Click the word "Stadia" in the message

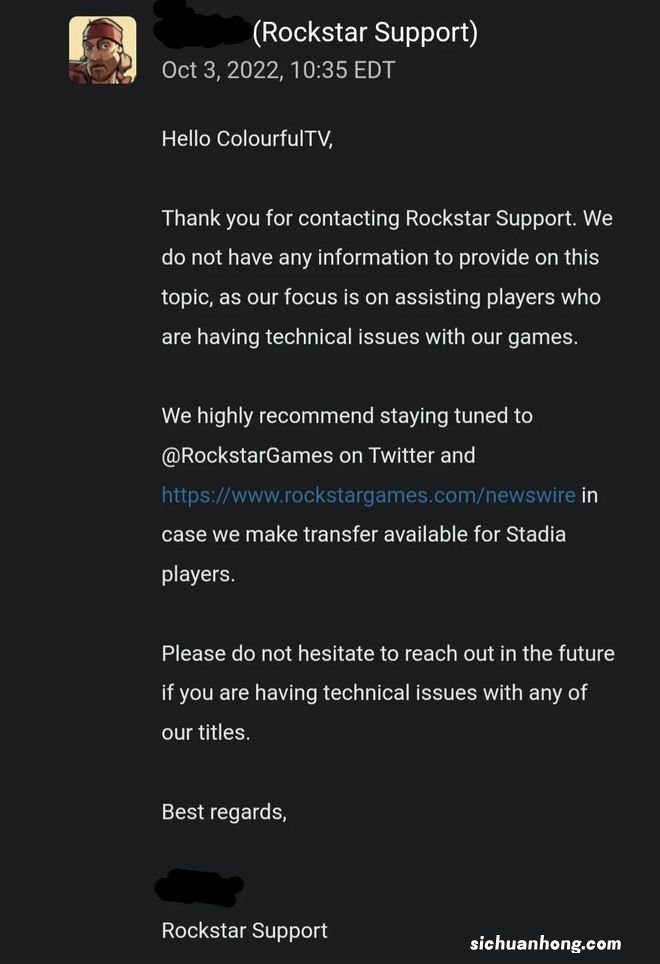(532, 535)
